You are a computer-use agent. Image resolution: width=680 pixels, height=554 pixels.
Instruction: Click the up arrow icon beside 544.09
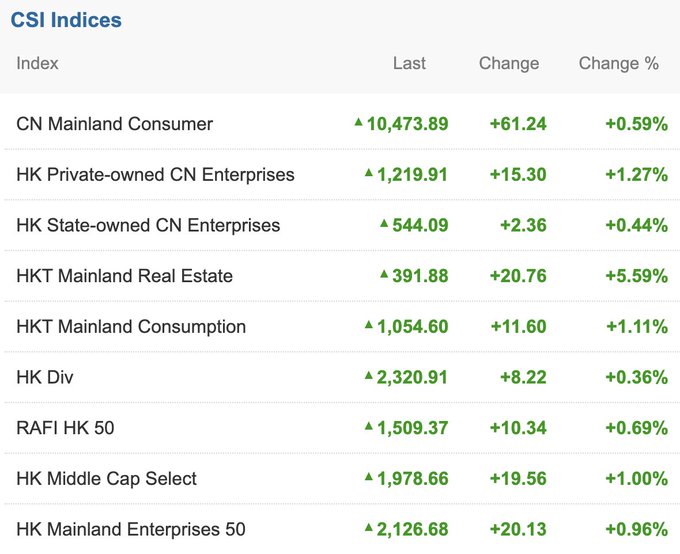384,224
